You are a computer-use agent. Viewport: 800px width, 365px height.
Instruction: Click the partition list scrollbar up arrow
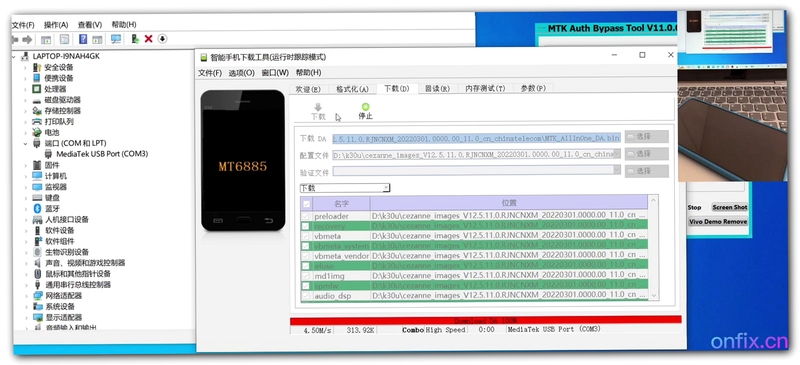[x=654, y=201]
